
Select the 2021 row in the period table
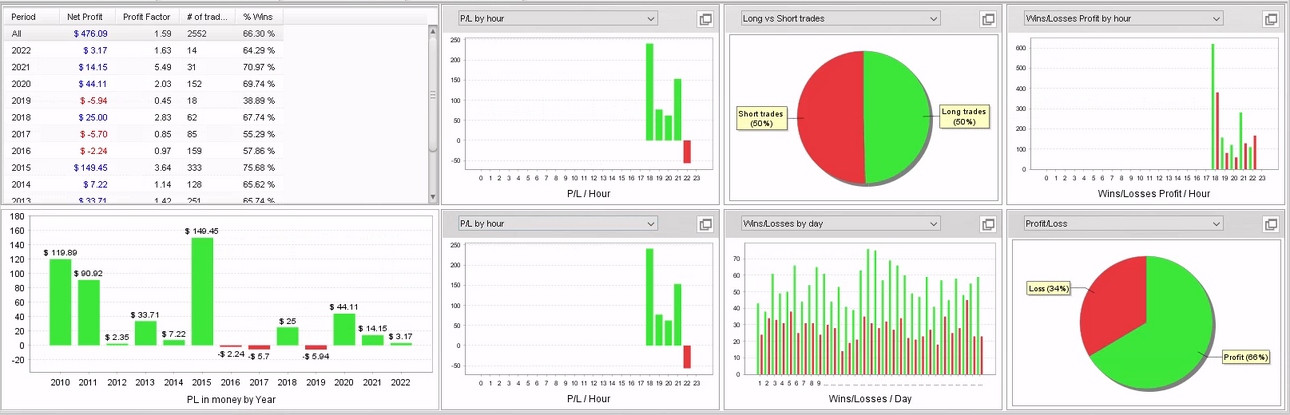[x=144, y=67]
